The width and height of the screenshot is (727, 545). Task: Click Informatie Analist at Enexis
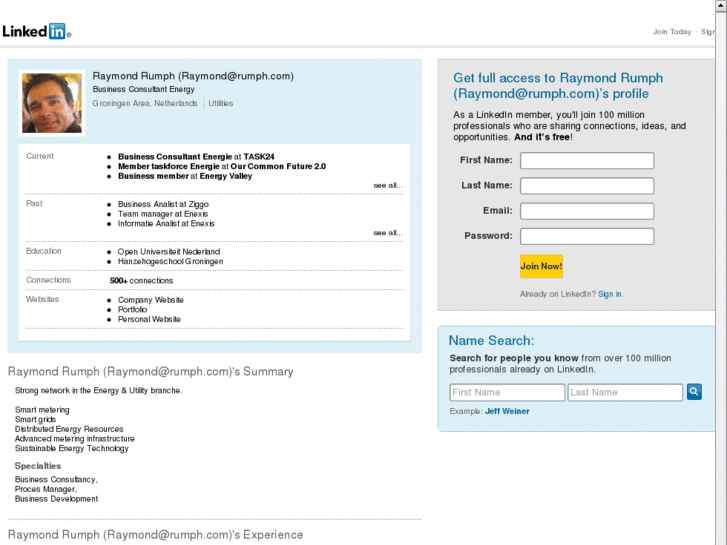click(x=166, y=224)
